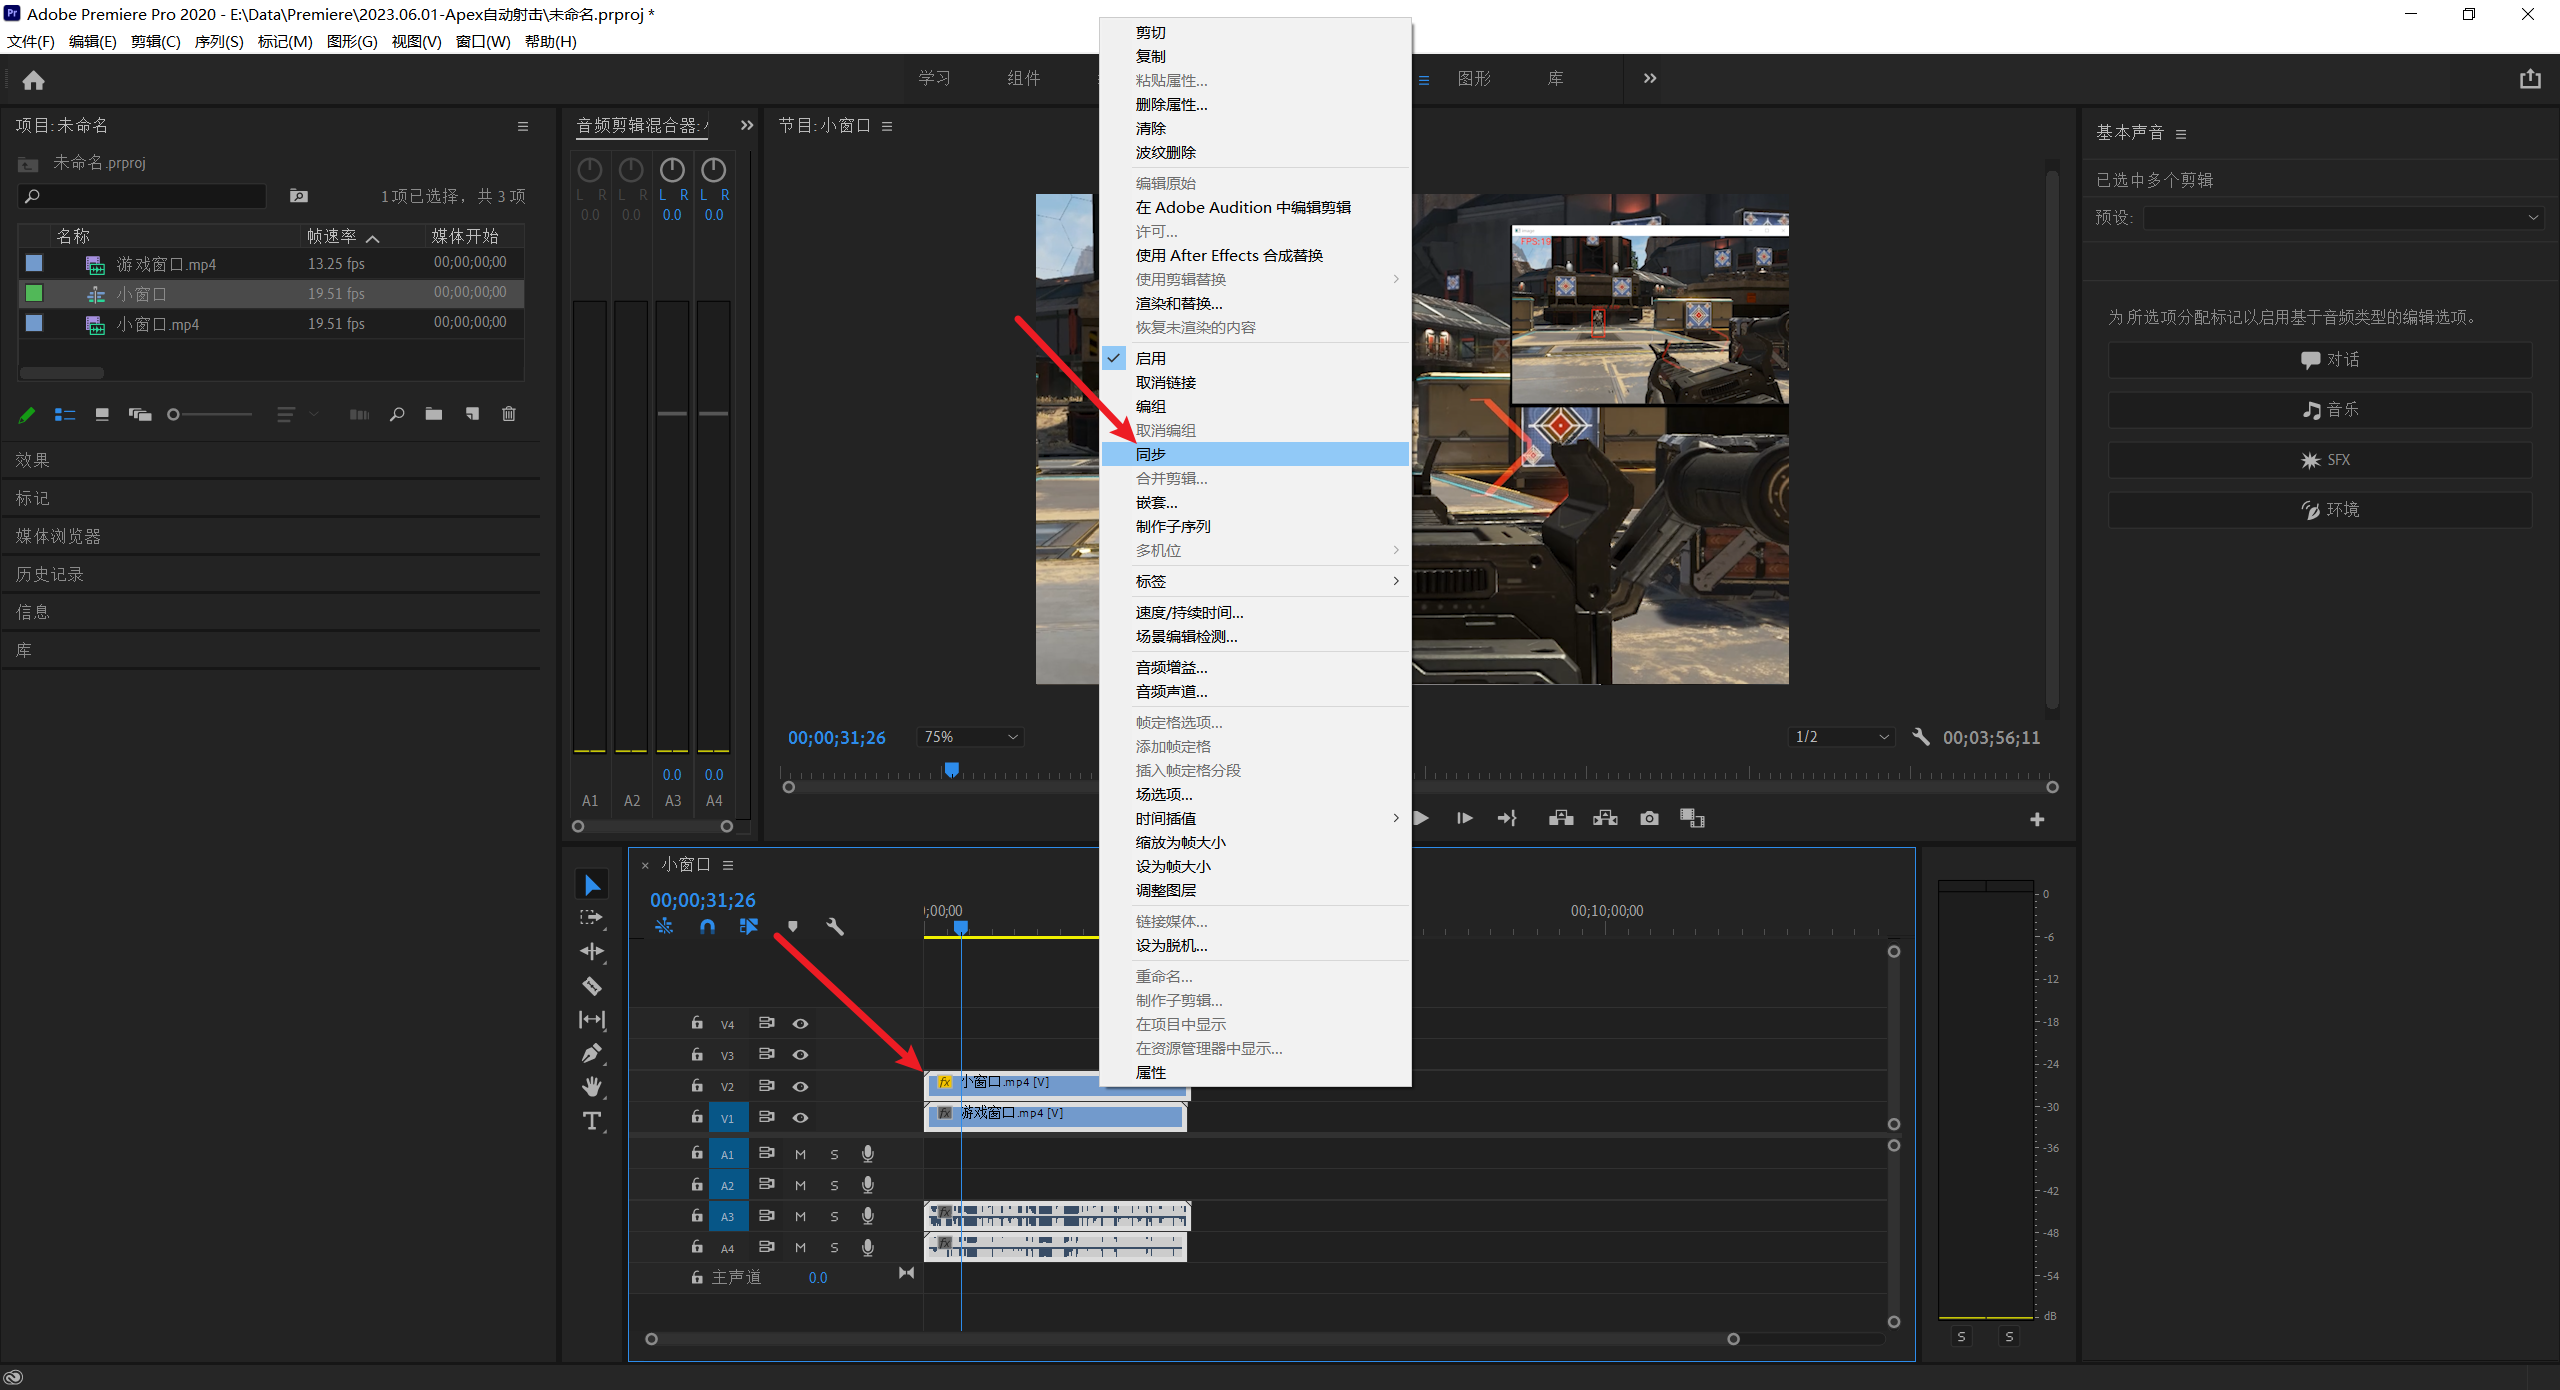Screen dimensions: 2560x1390
Task: Expand the 预设 preset dropdown
Action: (2342, 218)
